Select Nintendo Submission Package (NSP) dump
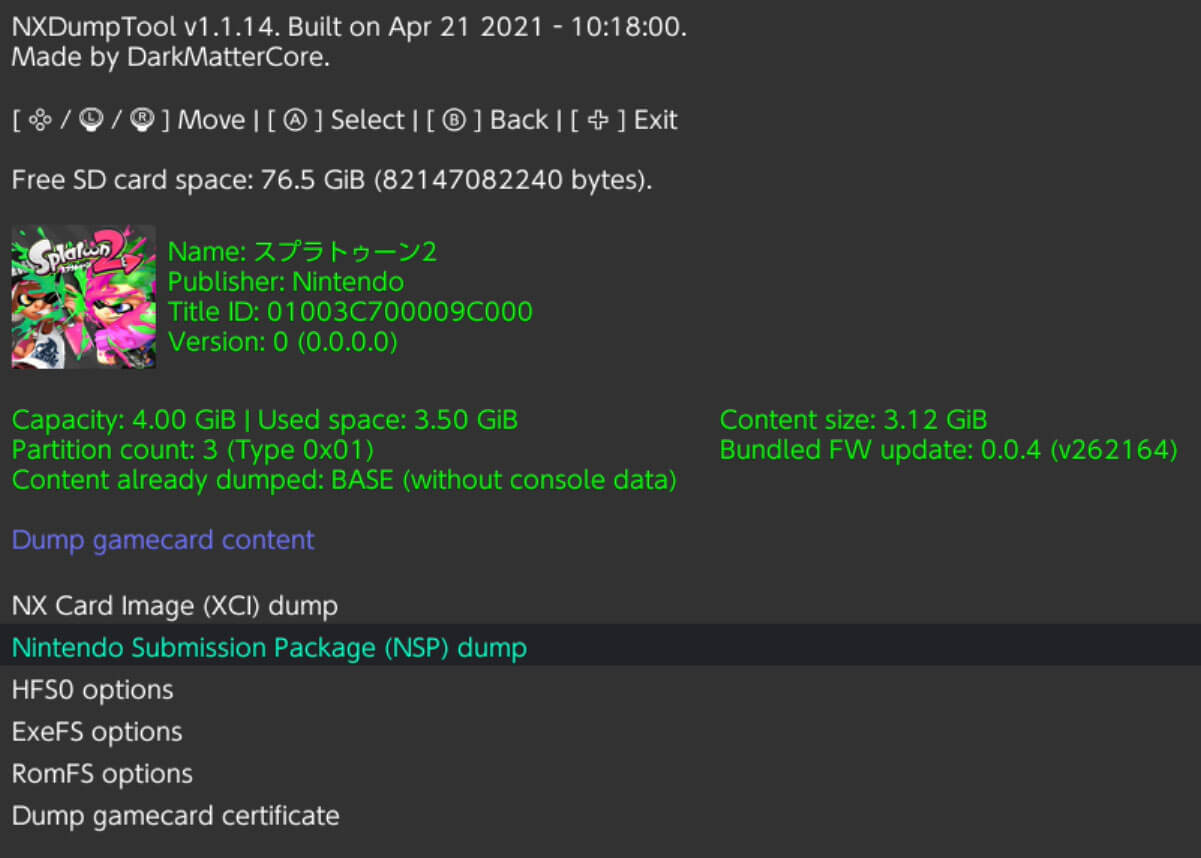The height and width of the screenshot is (858, 1201). click(x=269, y=648)
